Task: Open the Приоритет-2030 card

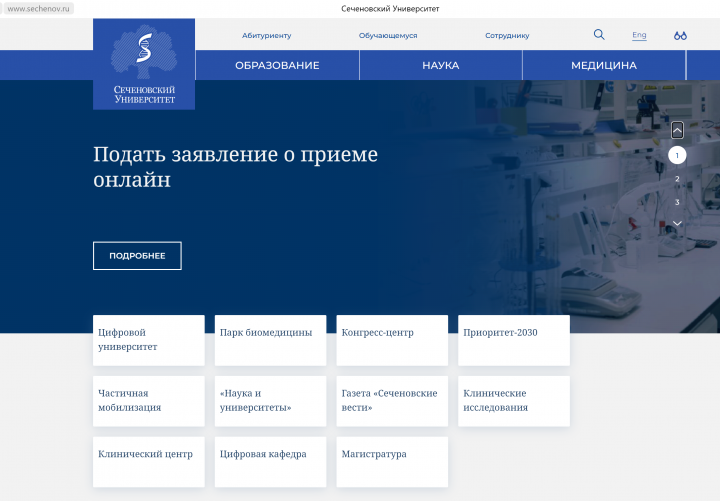Action: click(514, 340)
